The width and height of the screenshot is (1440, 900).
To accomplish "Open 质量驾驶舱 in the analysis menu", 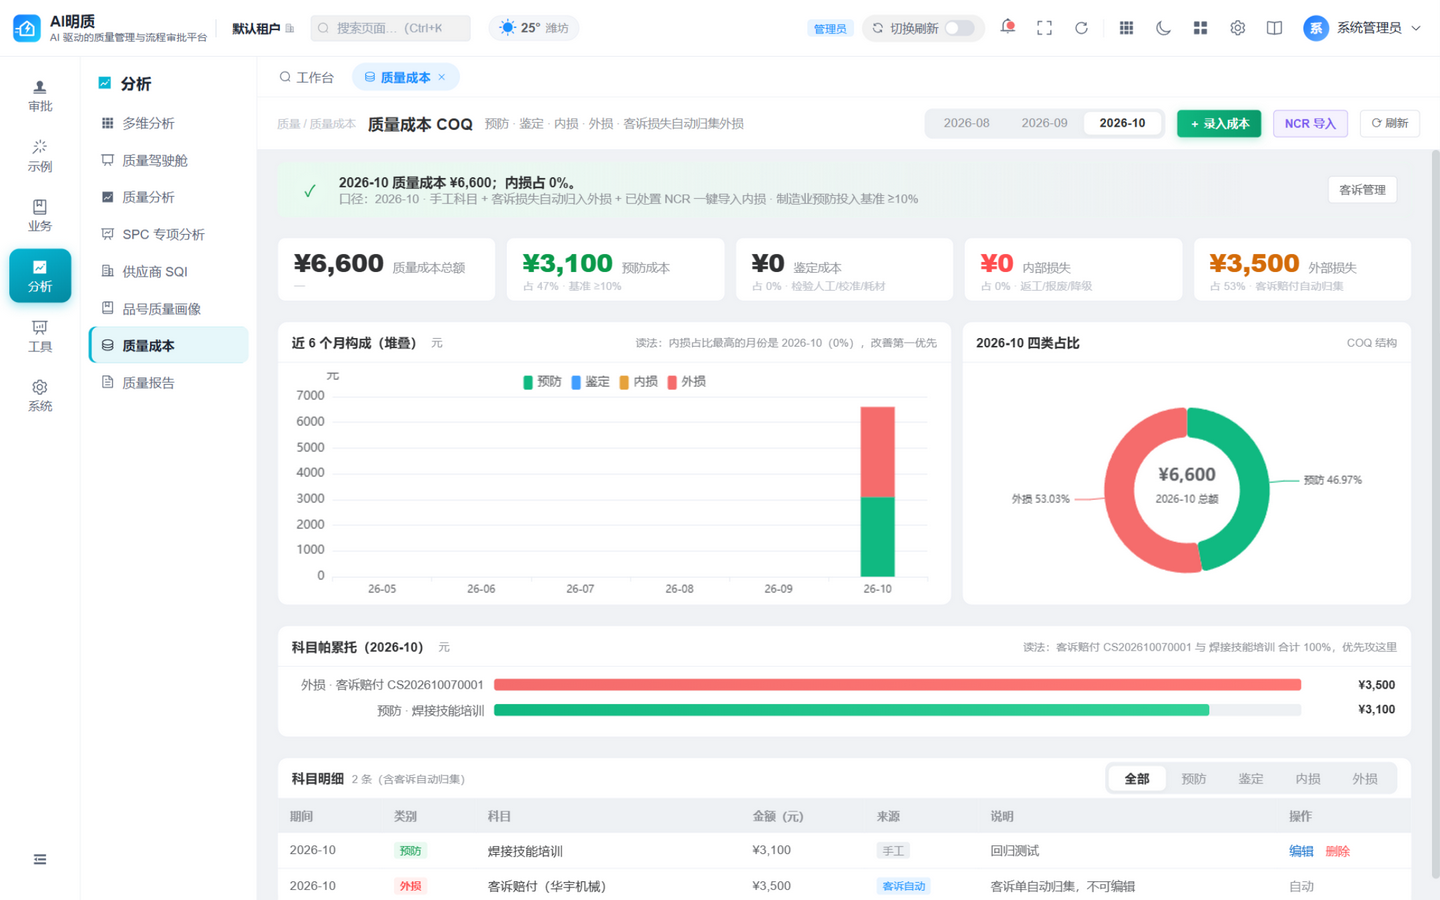I will [x=168, y=160].
